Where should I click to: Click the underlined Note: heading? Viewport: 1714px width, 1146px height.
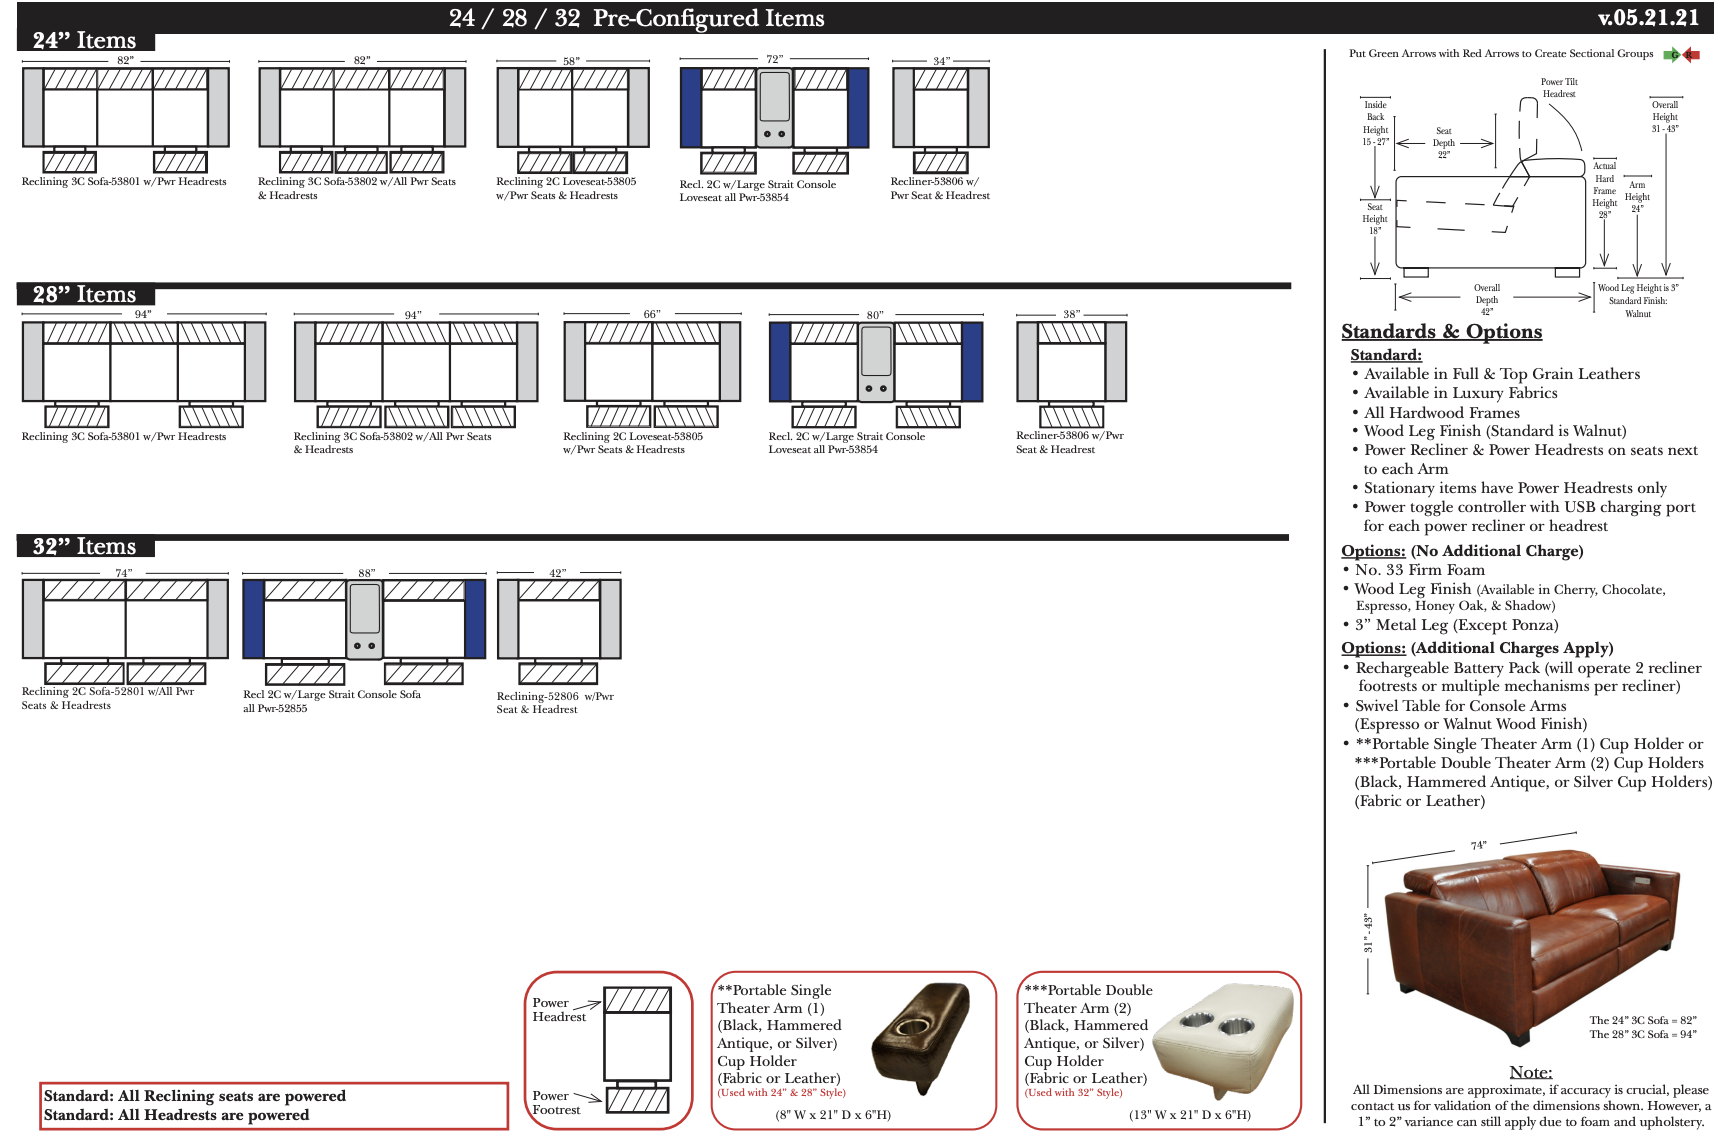[x=1530, y=1072]
